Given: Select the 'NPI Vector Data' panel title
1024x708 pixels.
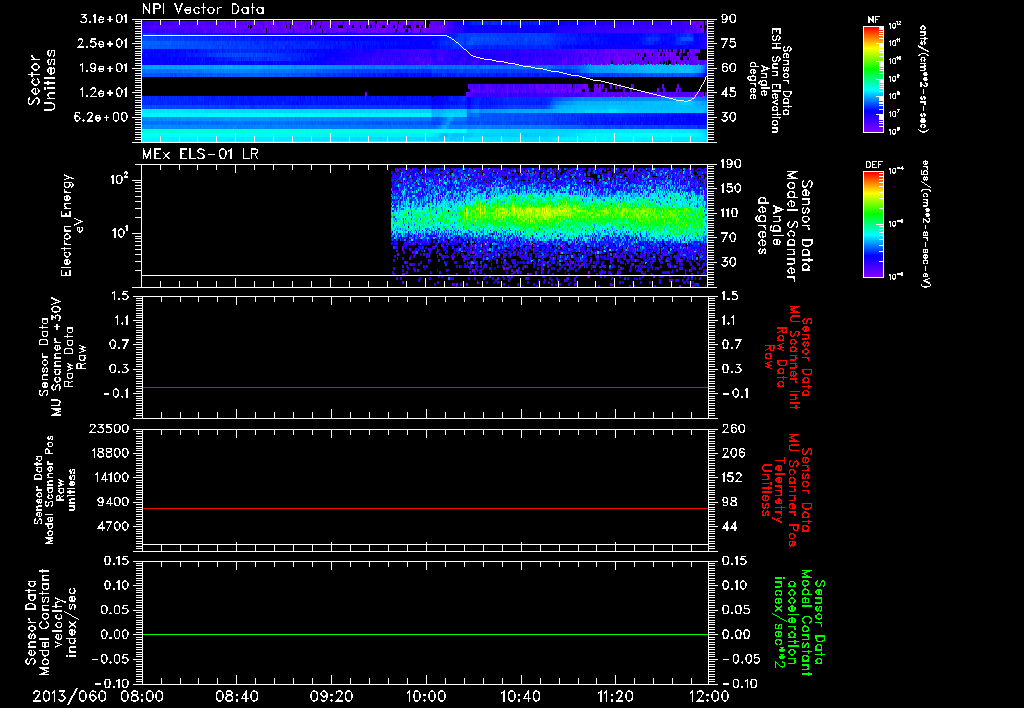Looking at the screenshot, I should [x=204, y=9].
